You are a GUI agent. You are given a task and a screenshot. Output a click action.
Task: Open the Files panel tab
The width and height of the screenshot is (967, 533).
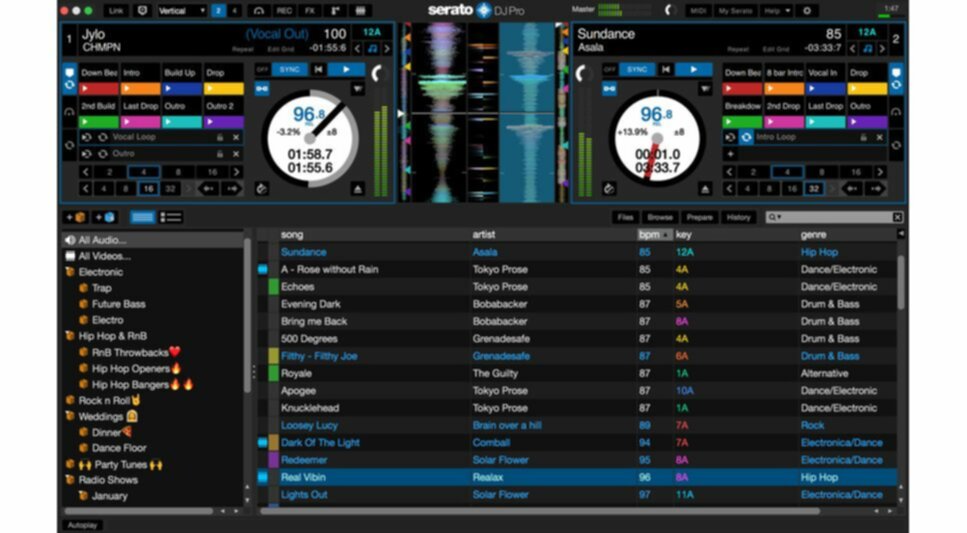click(625, 217)
